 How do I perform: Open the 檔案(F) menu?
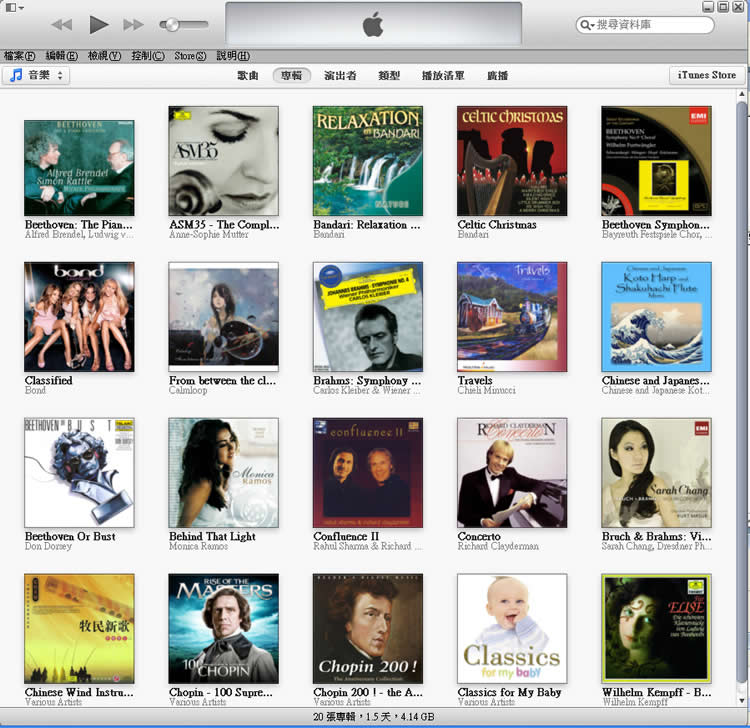[20, 56]
